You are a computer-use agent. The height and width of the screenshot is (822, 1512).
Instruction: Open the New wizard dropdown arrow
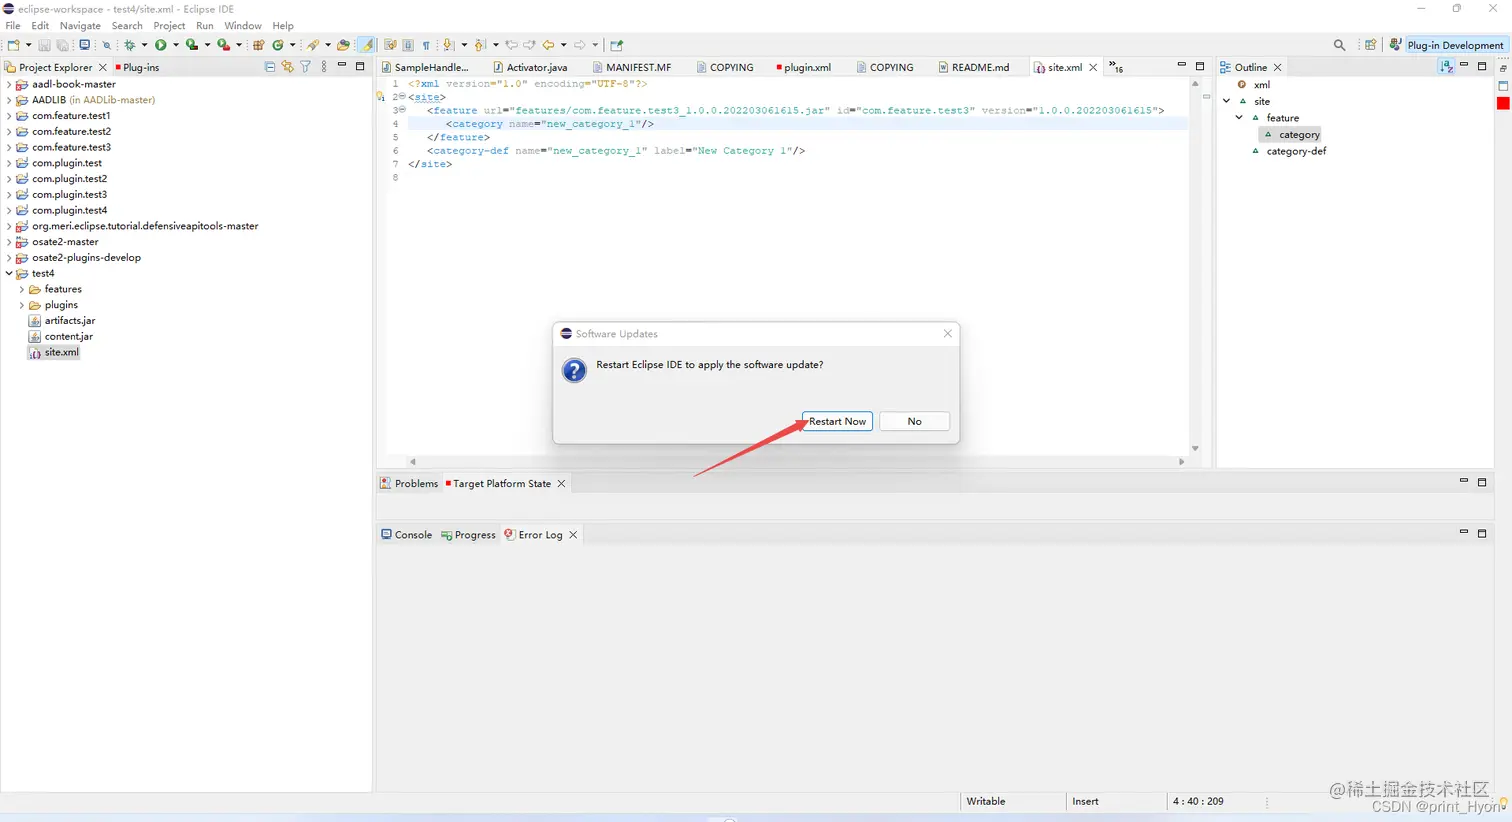[28, 45]
